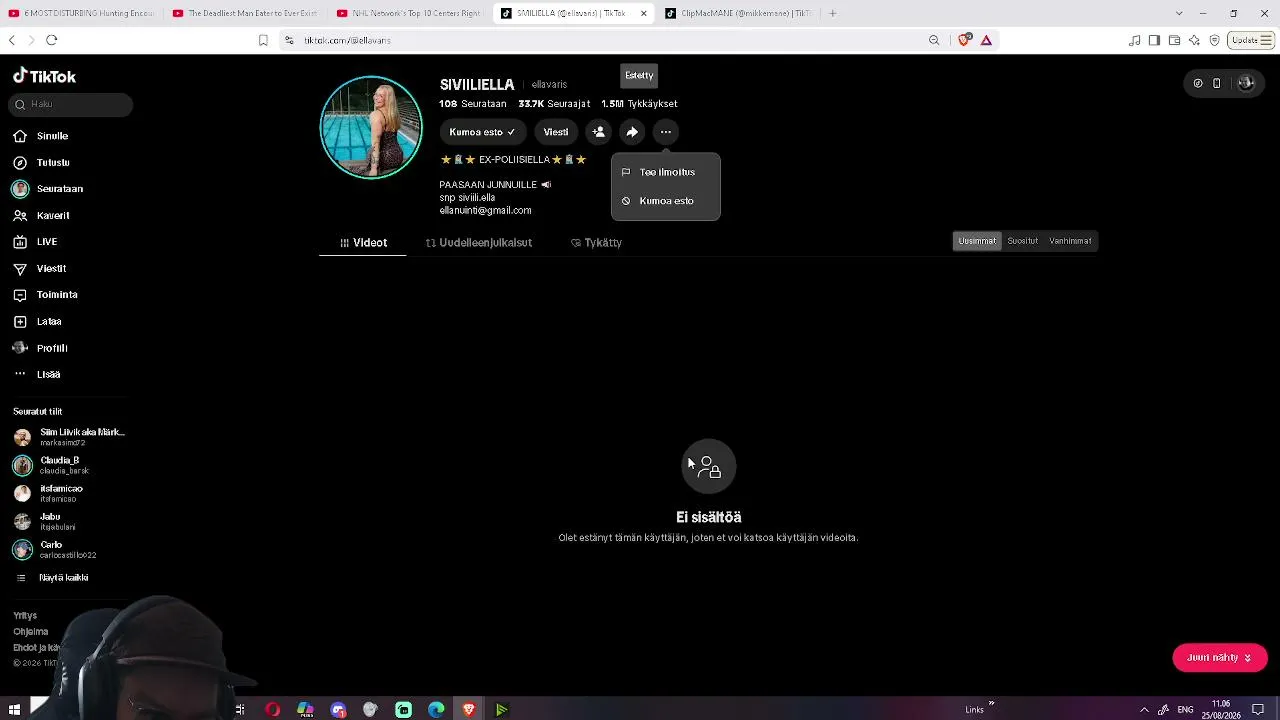The width and height of the screenshot is (1280, 720).
Task: Open the Brave Shields icon
Action: (x=964, y=40)
